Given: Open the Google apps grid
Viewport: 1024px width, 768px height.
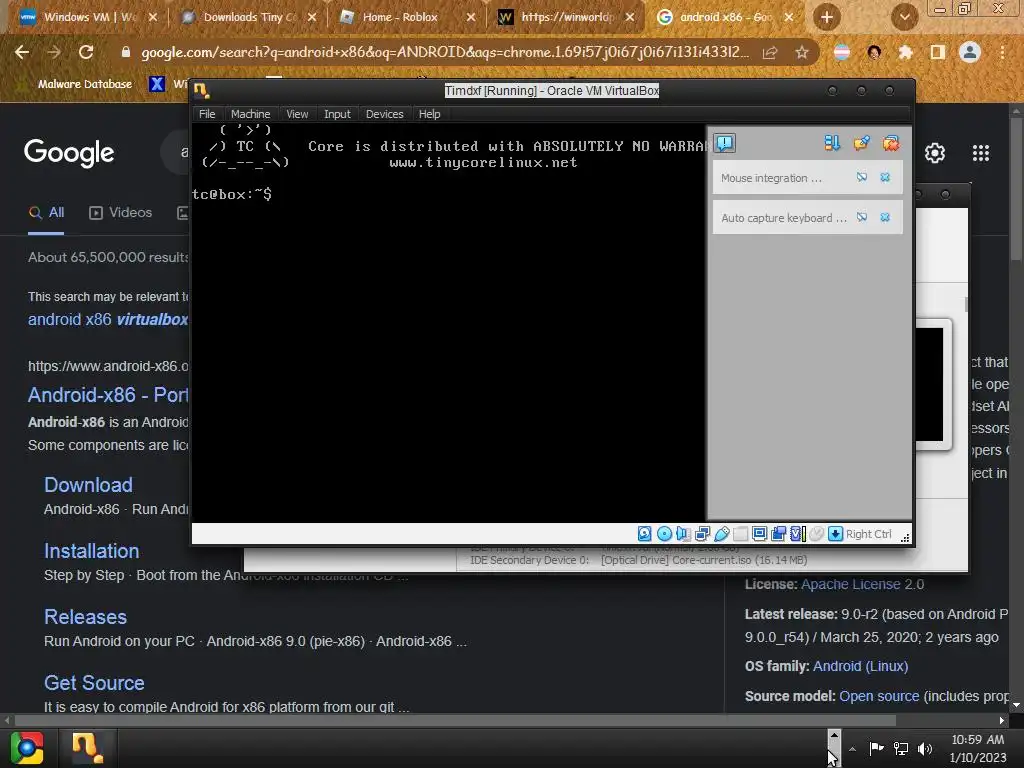Looking at the screenshot, I should pos(981,153).
